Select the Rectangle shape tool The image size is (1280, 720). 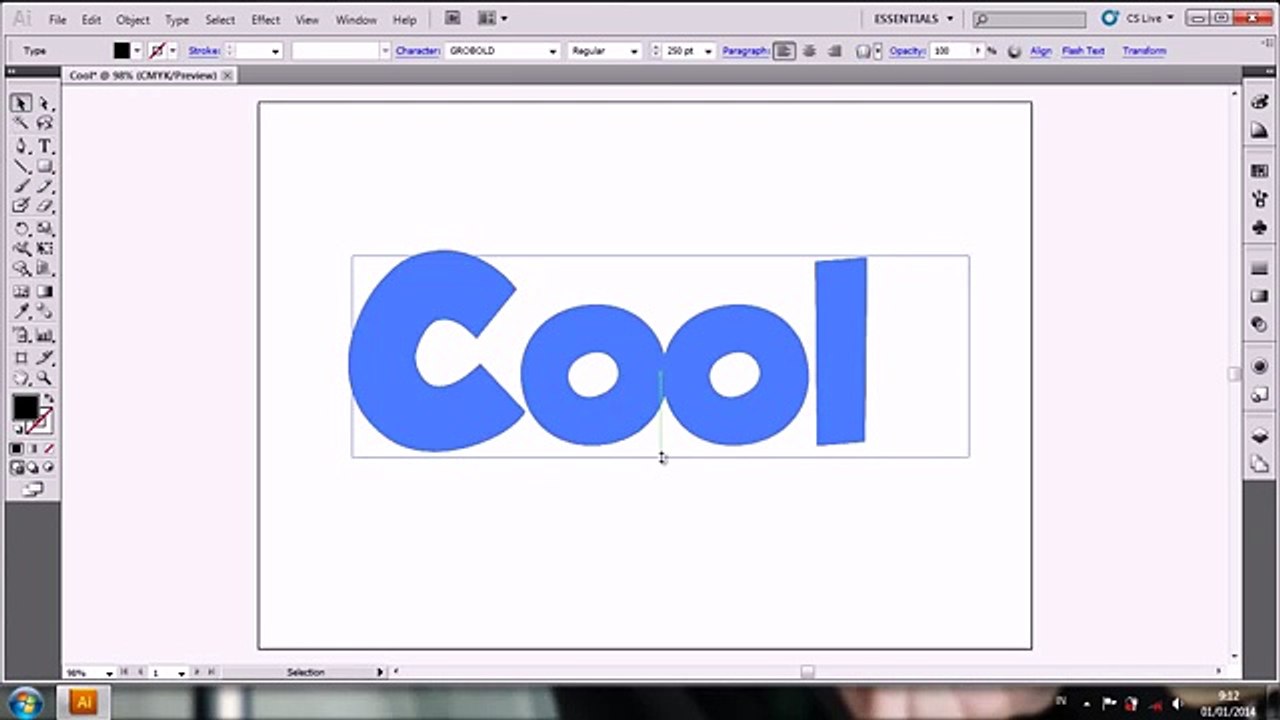click(x=44, y=166)
